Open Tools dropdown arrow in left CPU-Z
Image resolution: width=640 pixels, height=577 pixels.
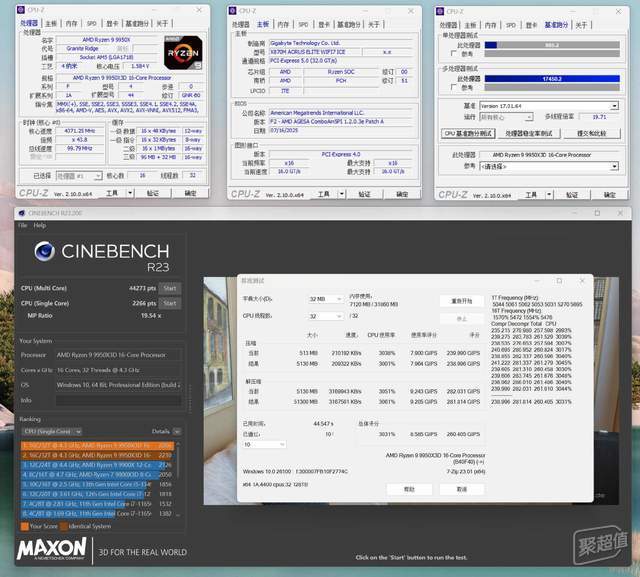click(130, 193)
